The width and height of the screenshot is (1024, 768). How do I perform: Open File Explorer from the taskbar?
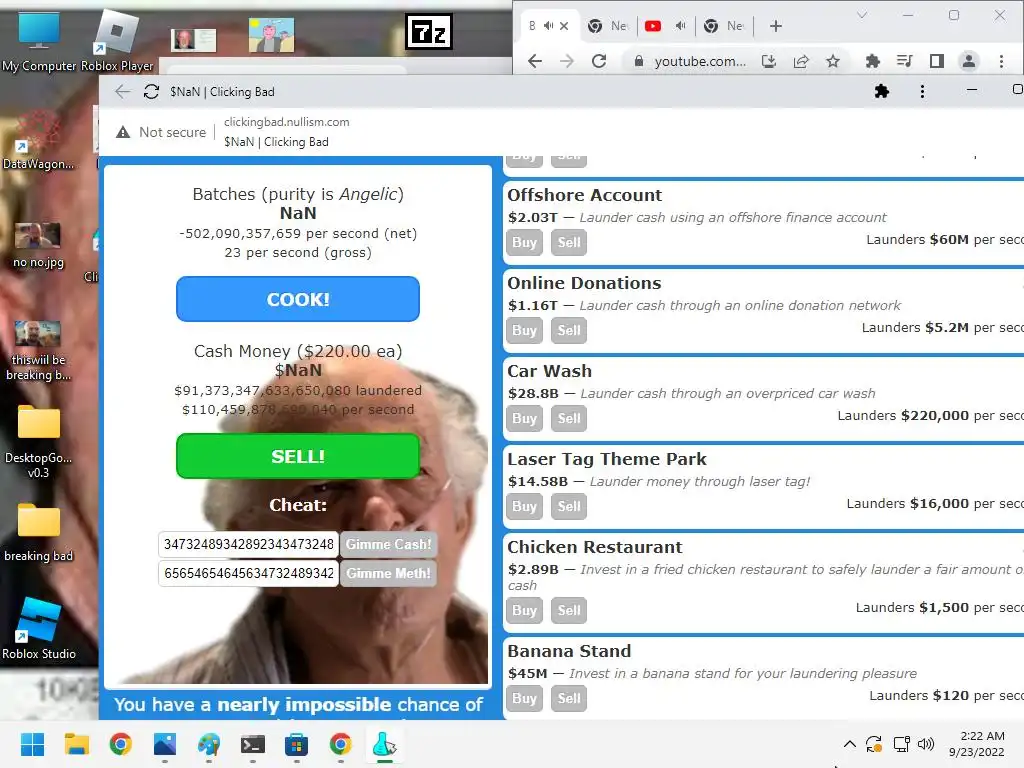(76, 744)
